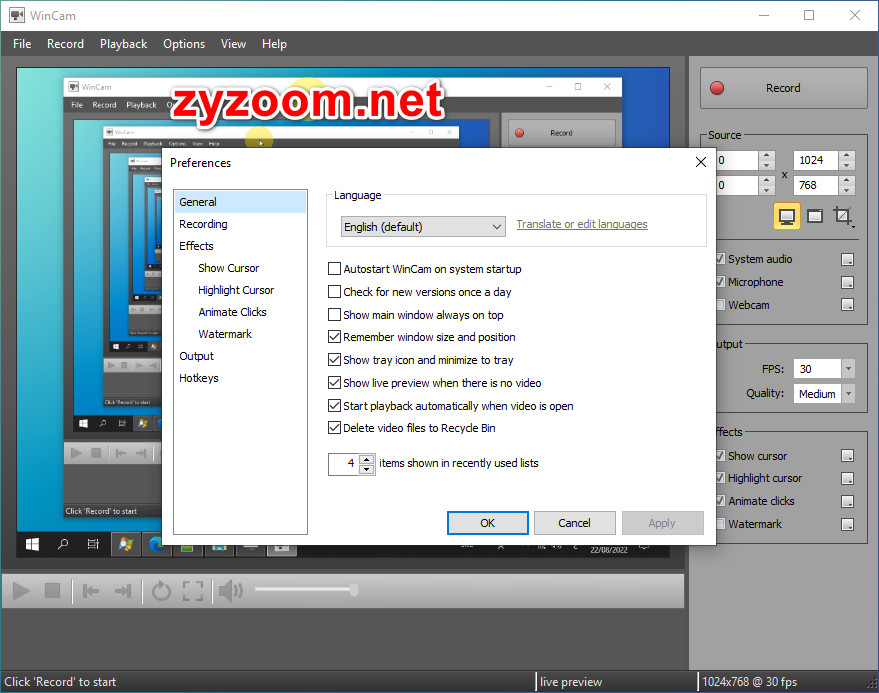Click the WinCam app icon in title bar

[x=17, y=15]
